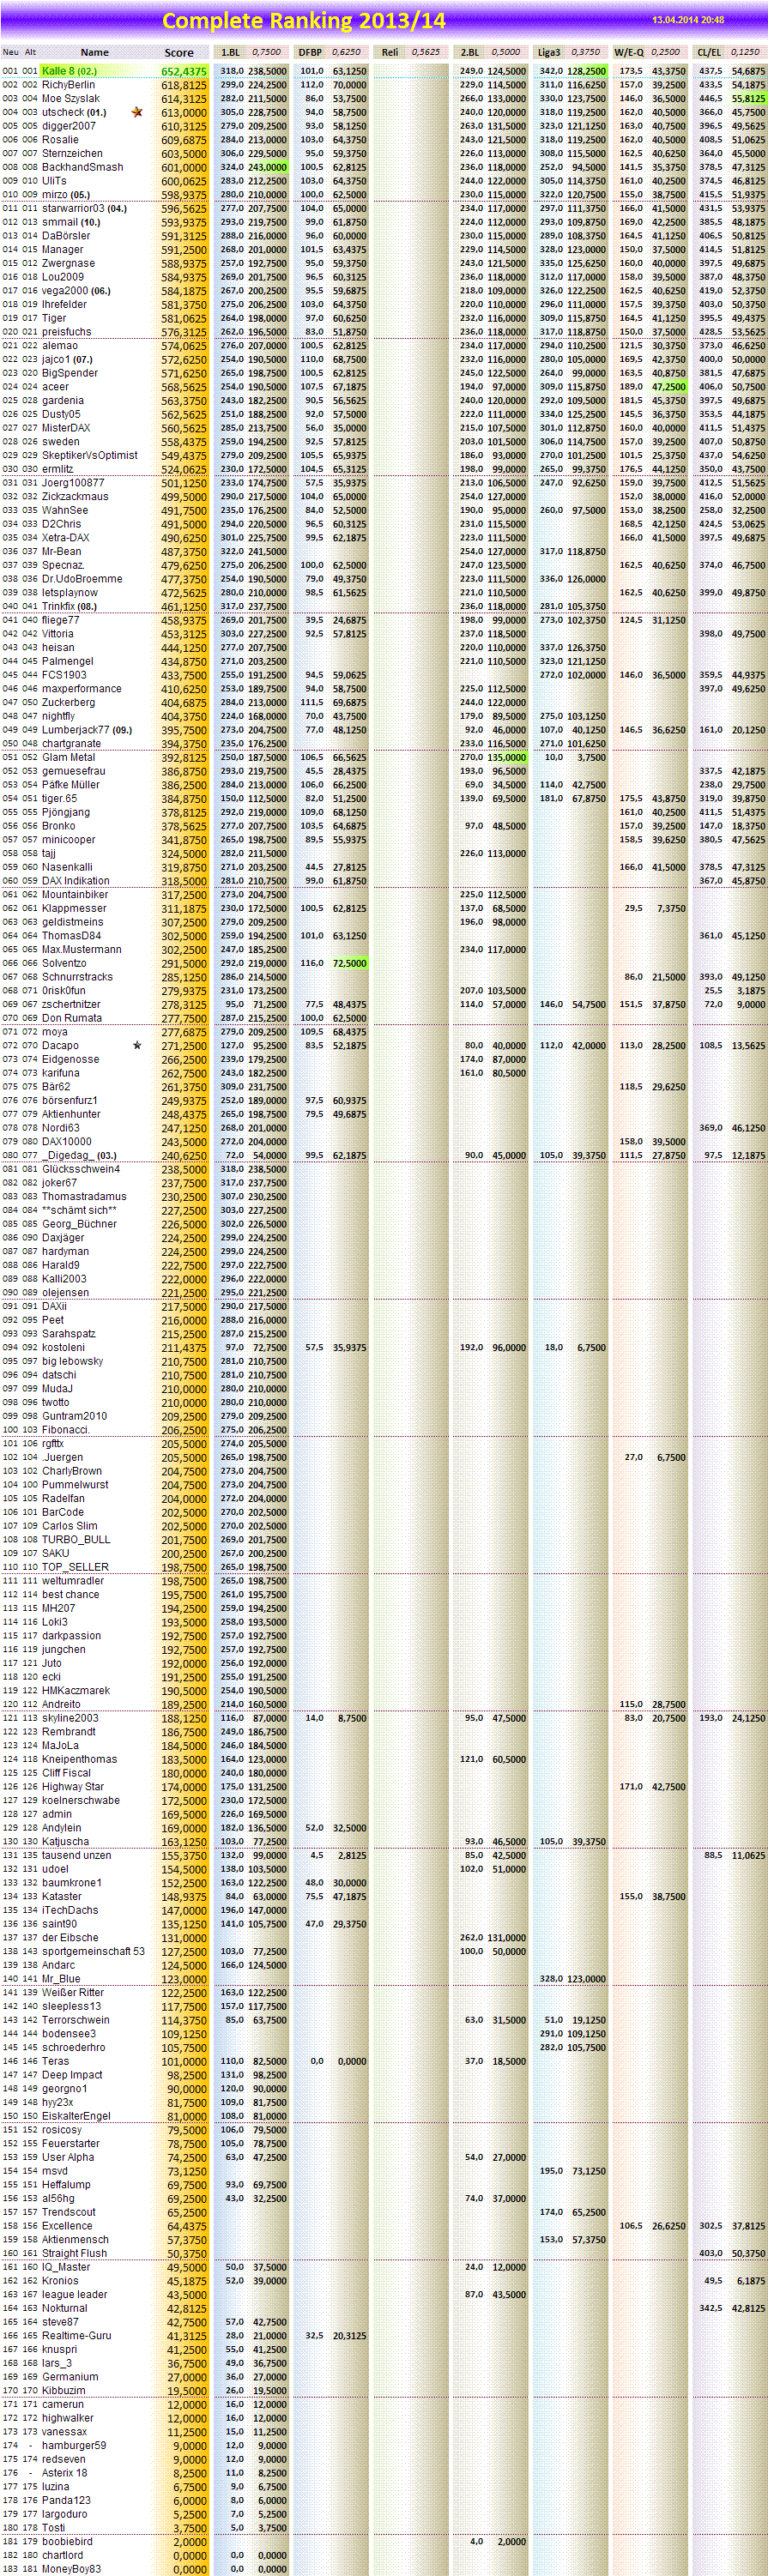Select the name 'skyline2003'
768x2576 pixels.
click(70, 1718)
